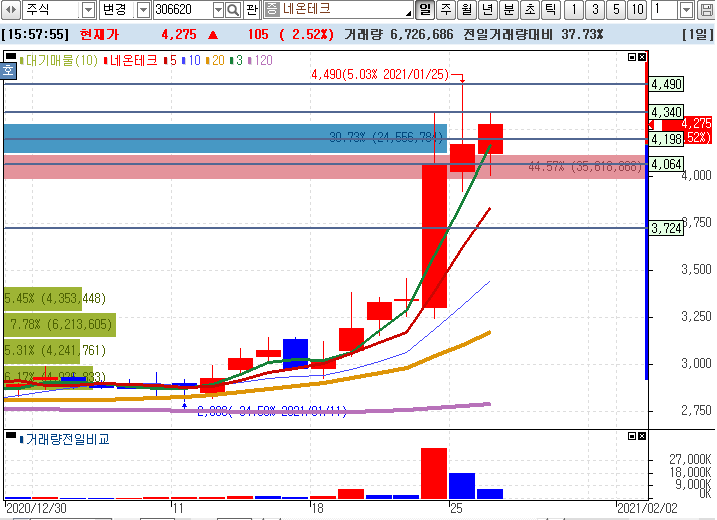Click the 20-day moving average legend
Screen dimensions: 717x520
[217, 60]
